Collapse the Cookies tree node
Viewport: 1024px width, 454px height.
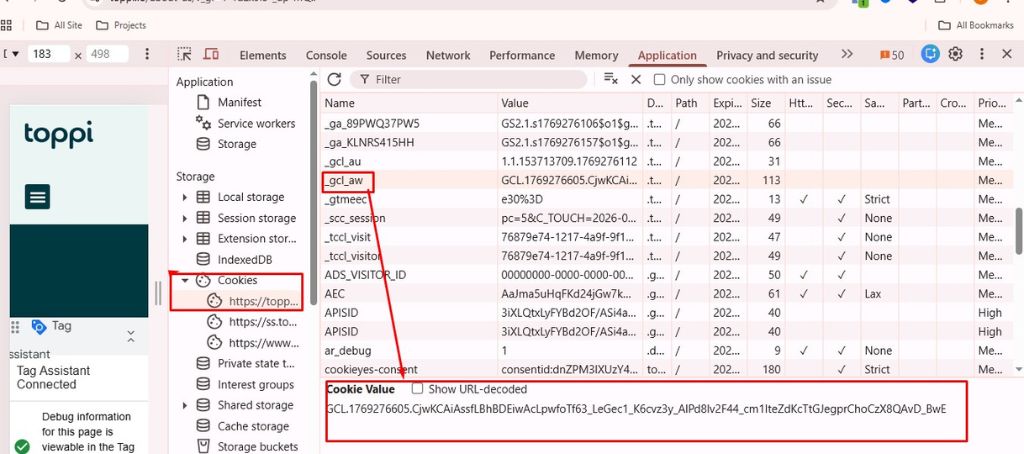pos(185,281)
